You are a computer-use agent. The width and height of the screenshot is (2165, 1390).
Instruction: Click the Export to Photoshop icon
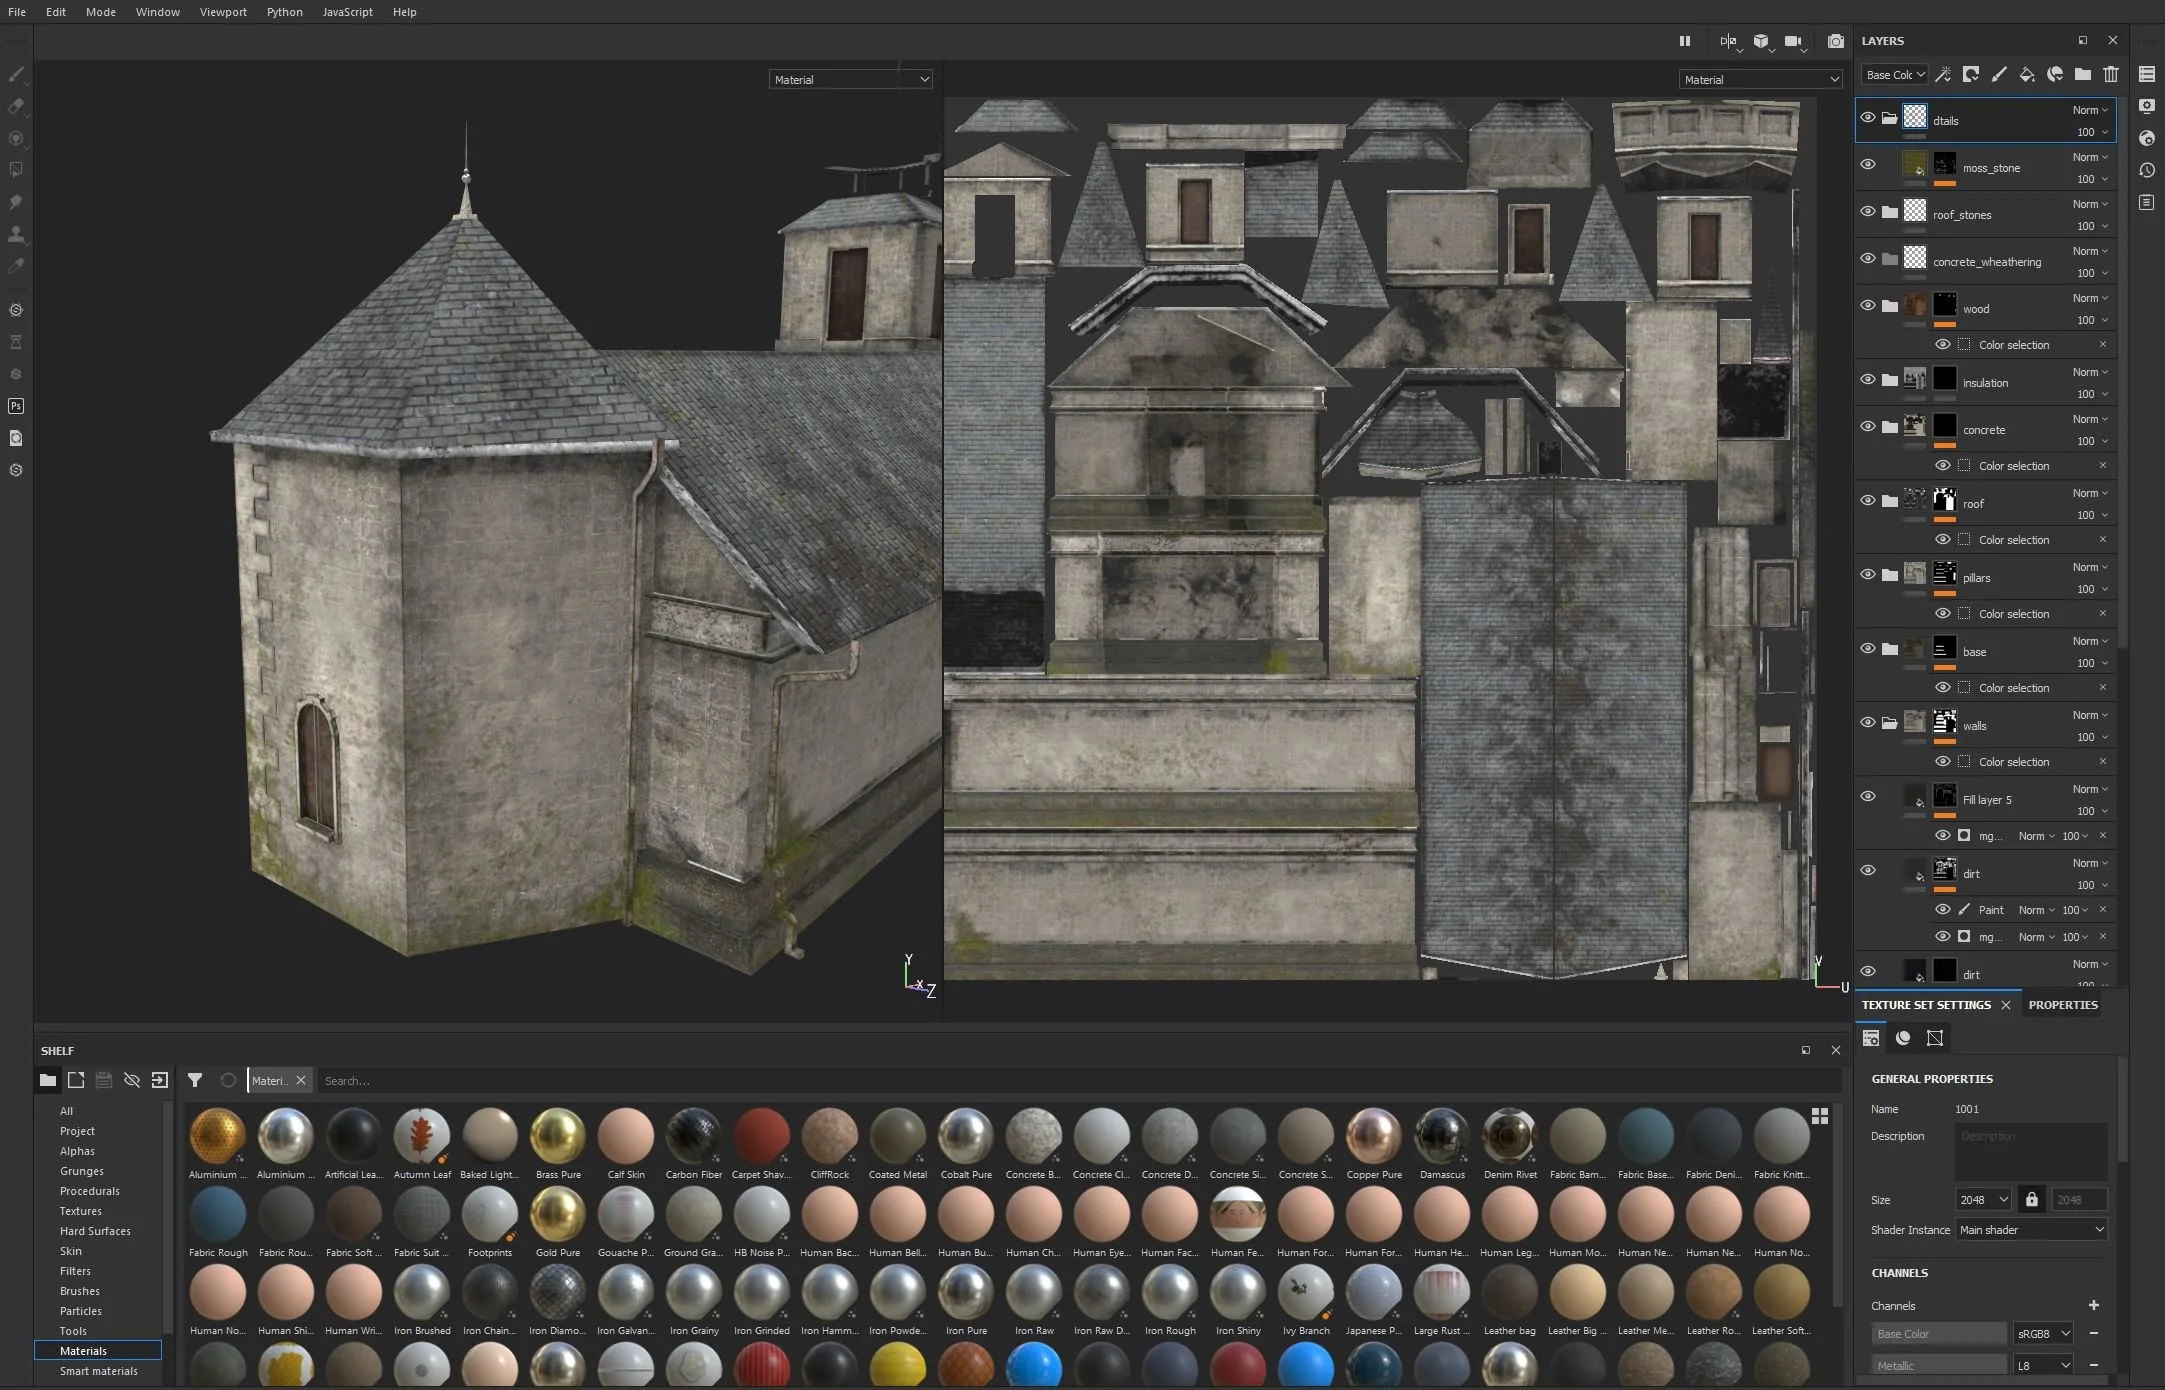(x=16, y=406)
